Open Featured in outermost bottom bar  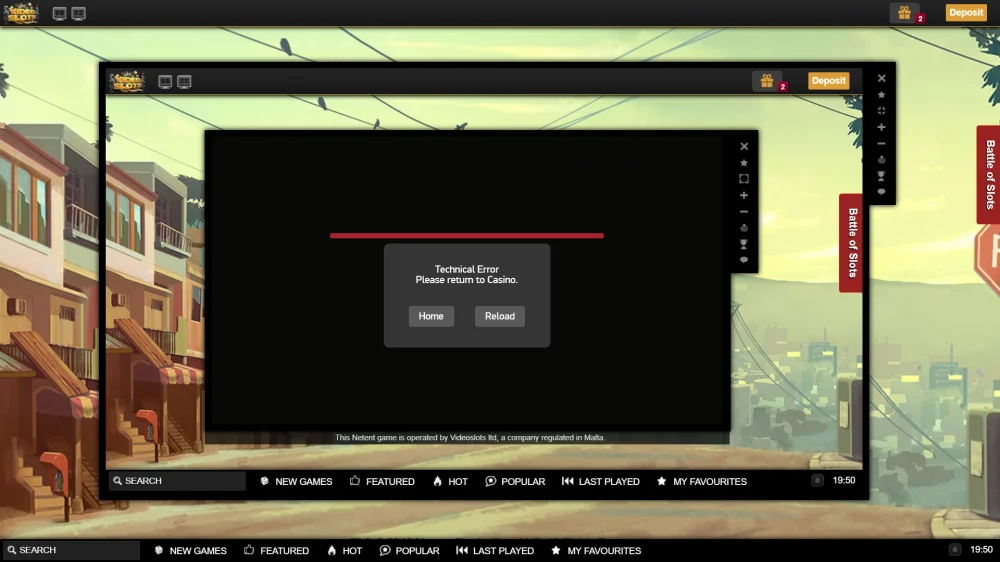point(276,551)
